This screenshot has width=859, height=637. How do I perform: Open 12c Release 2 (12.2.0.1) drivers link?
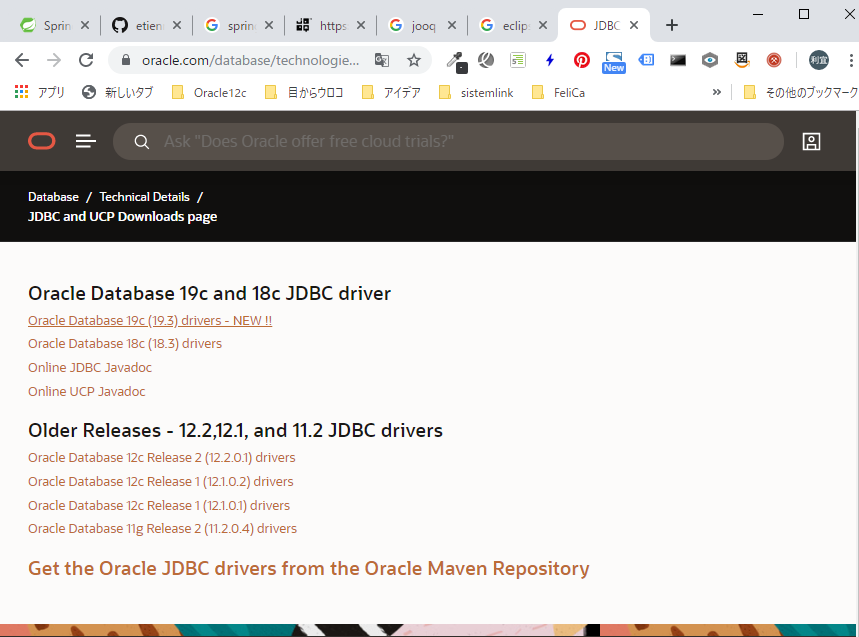point(162,457)
